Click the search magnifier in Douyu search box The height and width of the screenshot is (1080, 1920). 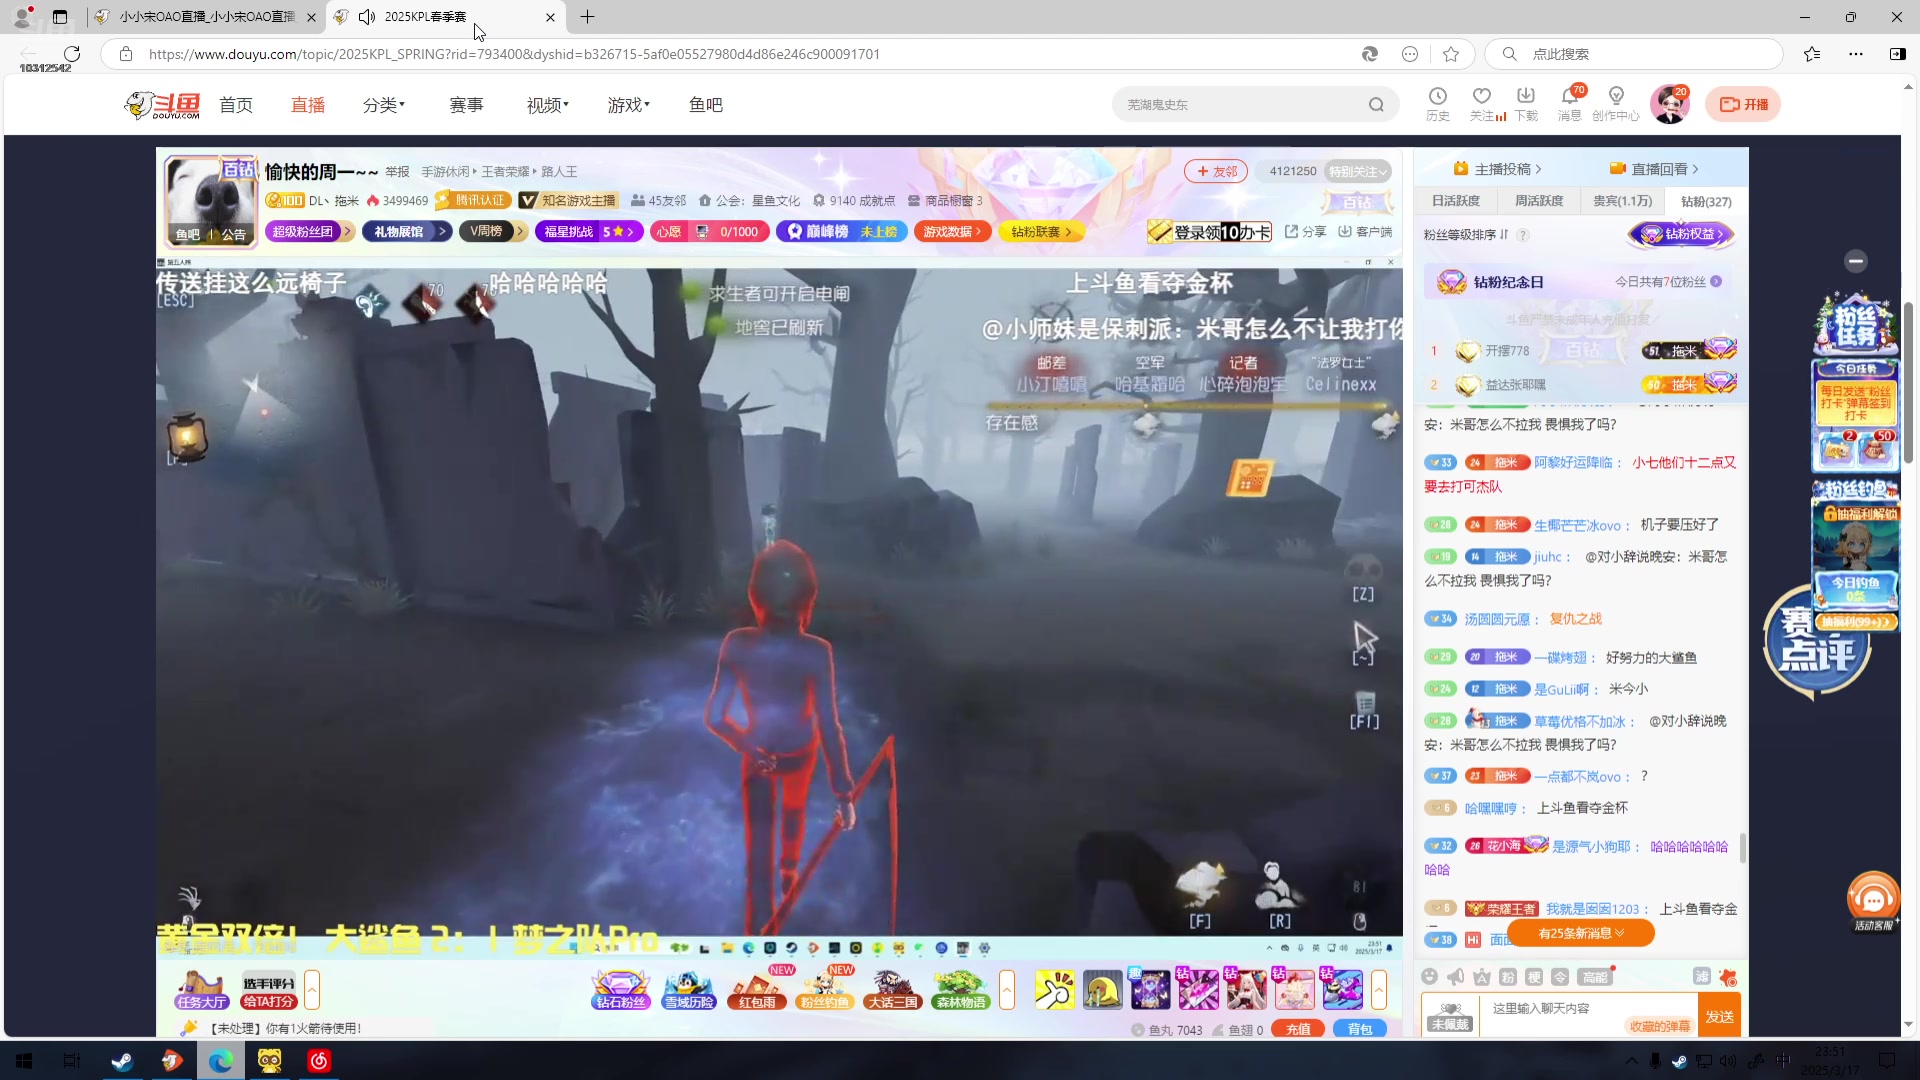click(x=1376, y=104)
